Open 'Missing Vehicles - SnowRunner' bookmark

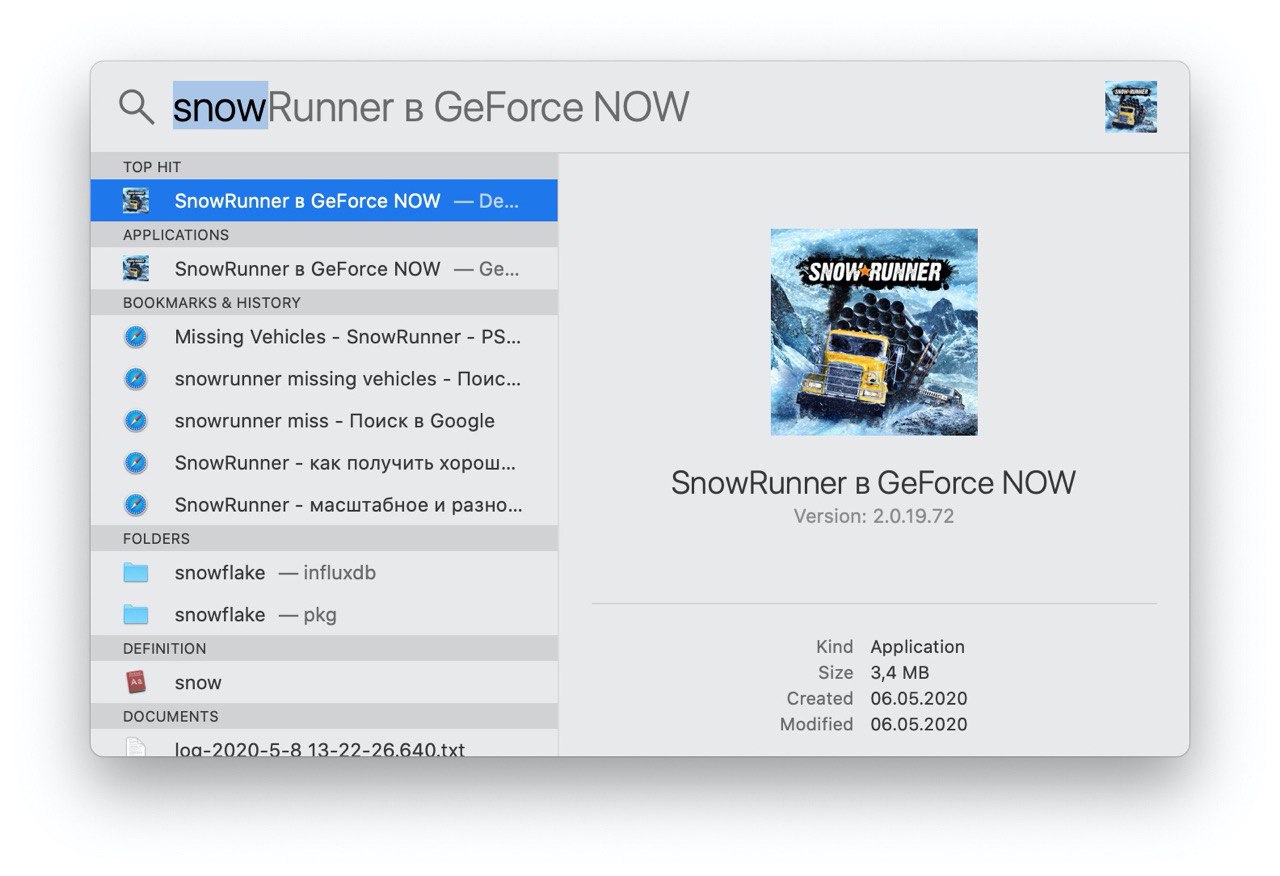coord(324,337)
